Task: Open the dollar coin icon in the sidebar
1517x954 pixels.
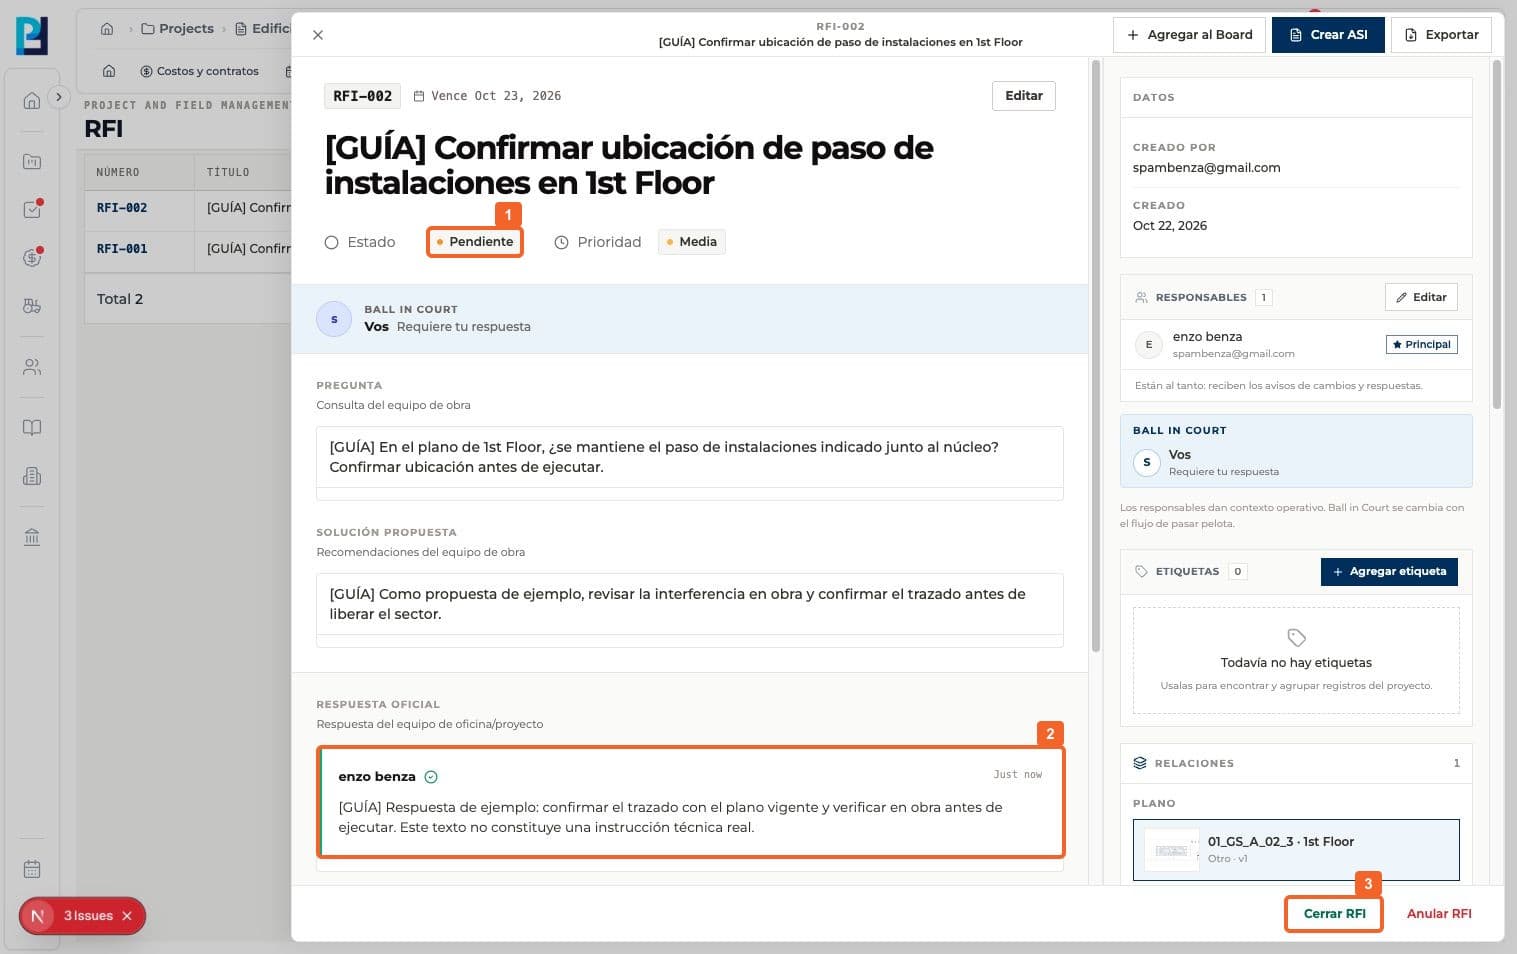Action: (32, 258)
